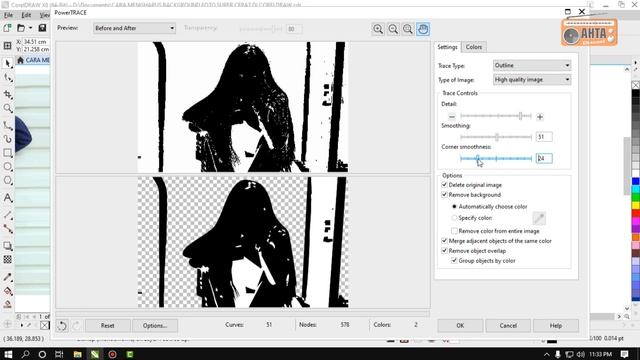The height and width of the screenshot is (360, 640).
Task: Select the Rectangle tool in CorelDRAW toolbox
Action: pyautogui.click(x=8, y=153)
